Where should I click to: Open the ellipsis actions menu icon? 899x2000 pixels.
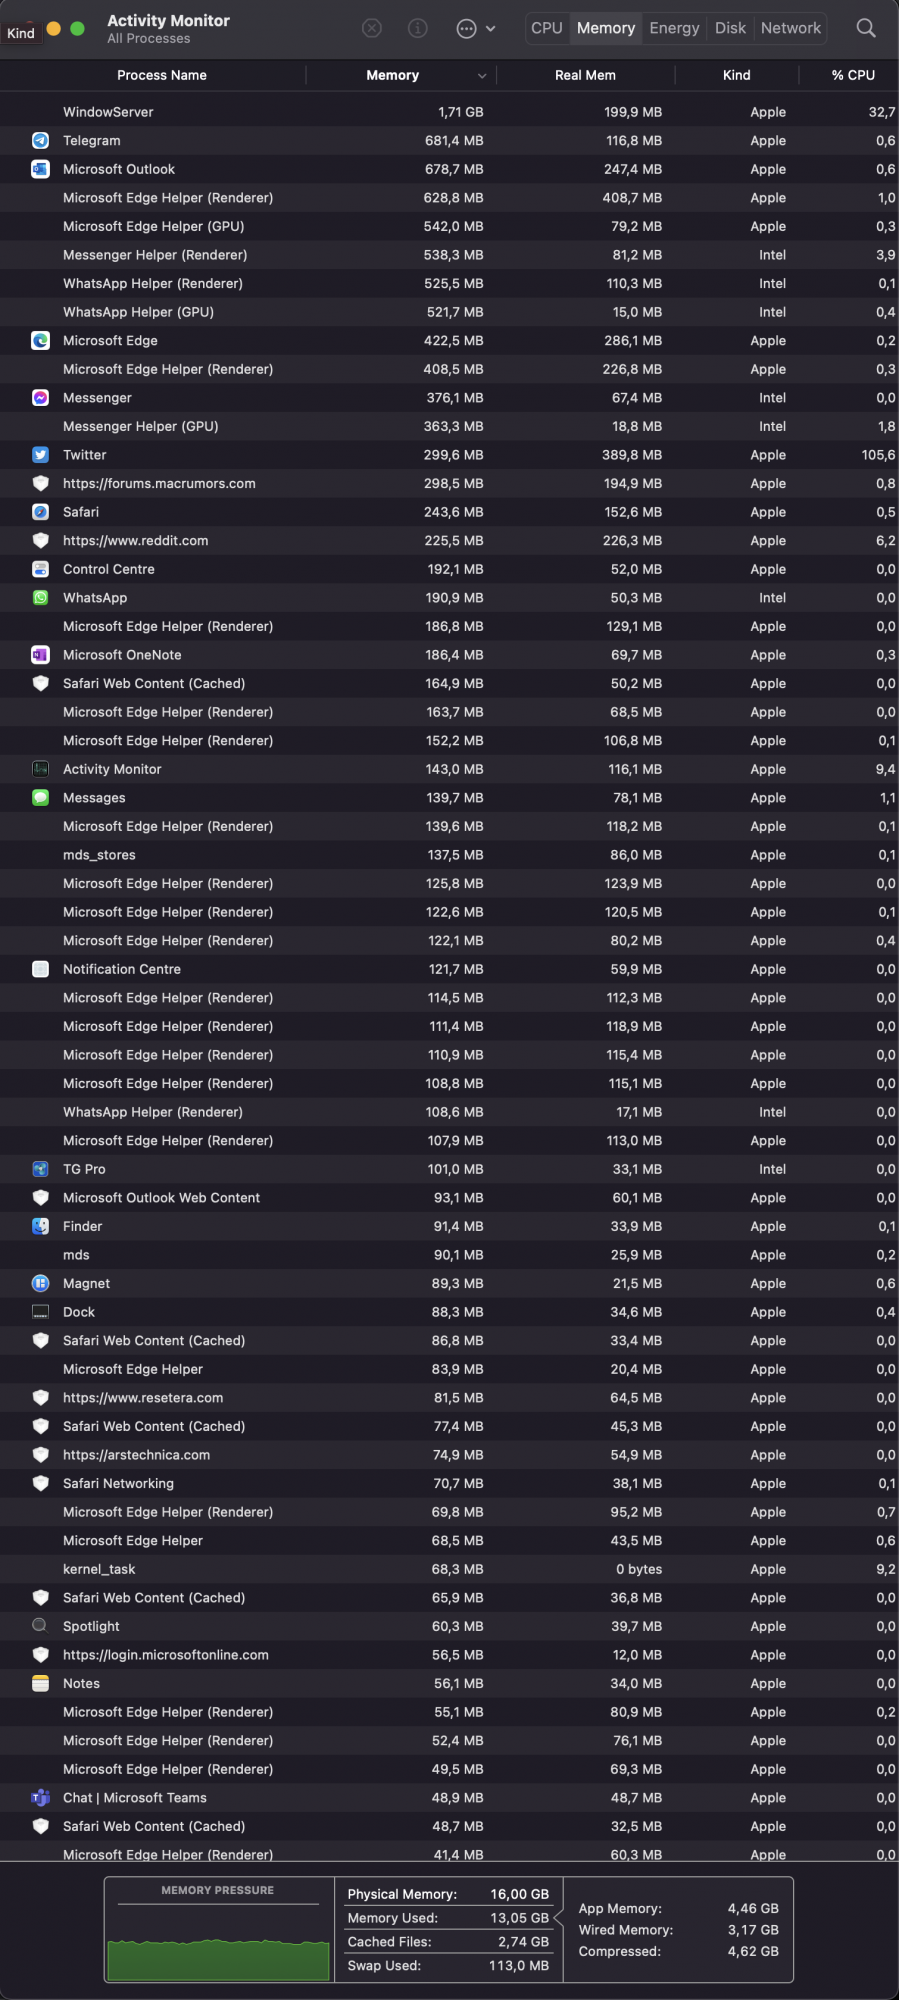[x=466, y=29]
